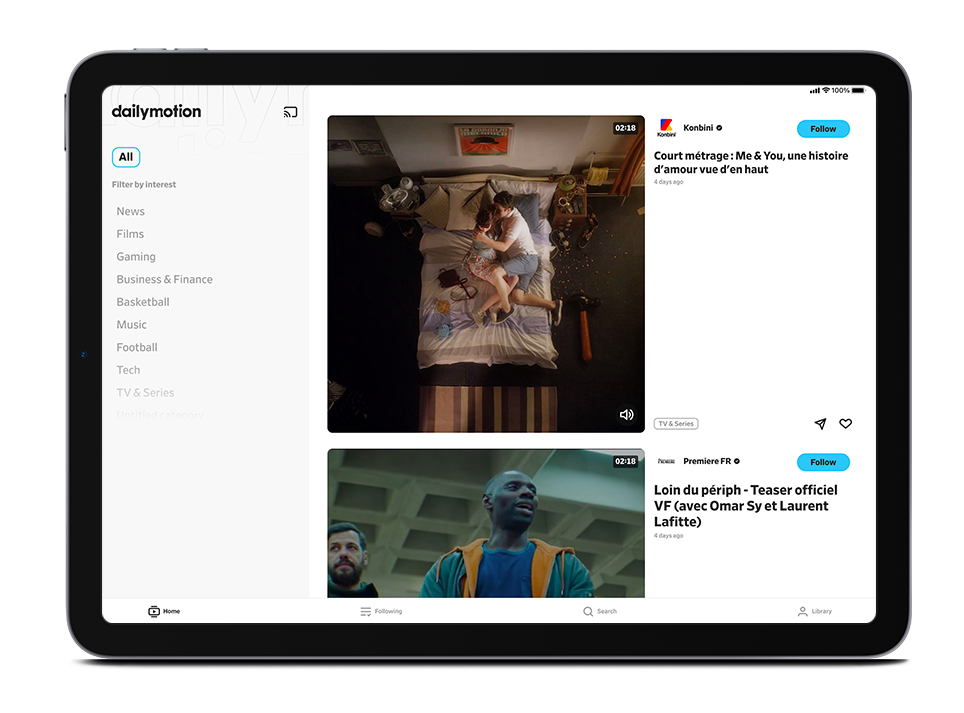964x713 pixels.
Task: Filter videos by Football
Action: pyautogui.click(x=136, y=347)
